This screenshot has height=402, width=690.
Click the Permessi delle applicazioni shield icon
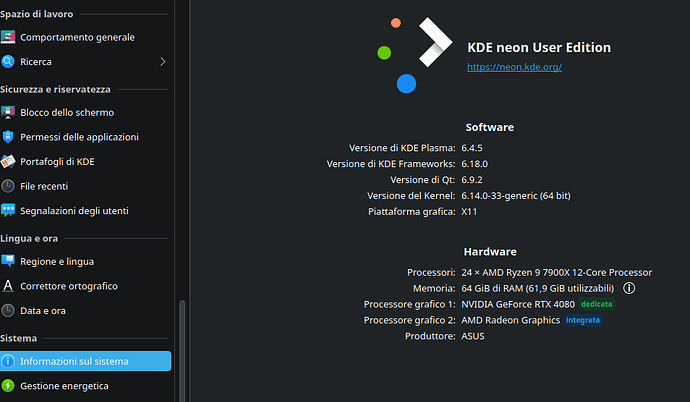pyautogui.click(x=8, y=137)
